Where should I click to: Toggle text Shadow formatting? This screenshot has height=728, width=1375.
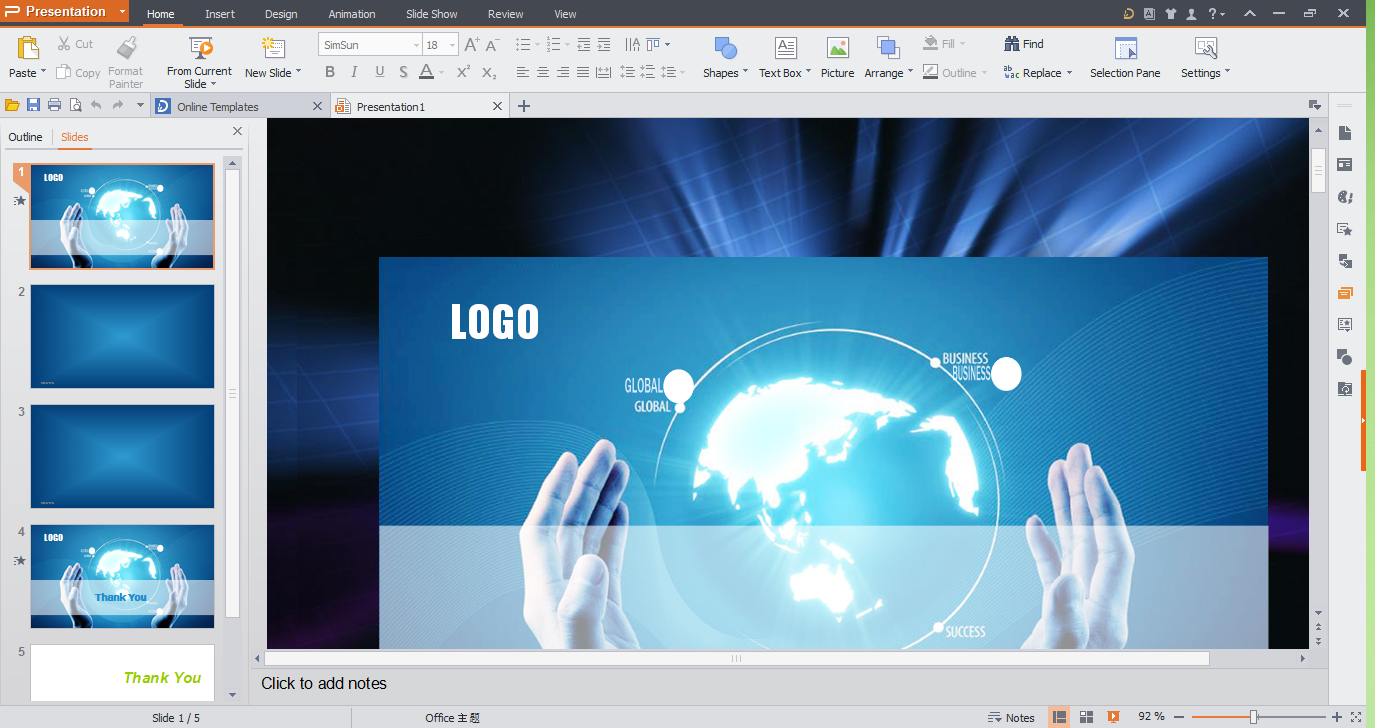pos(403,72)
